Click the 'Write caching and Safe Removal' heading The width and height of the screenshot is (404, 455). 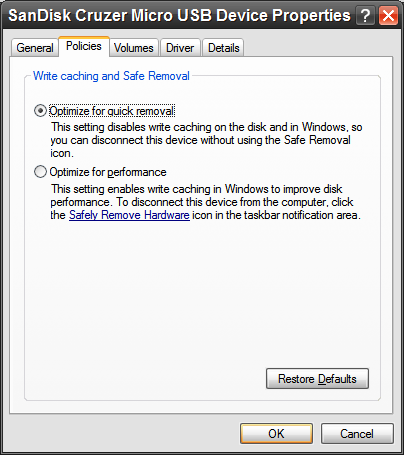(111, 76)
